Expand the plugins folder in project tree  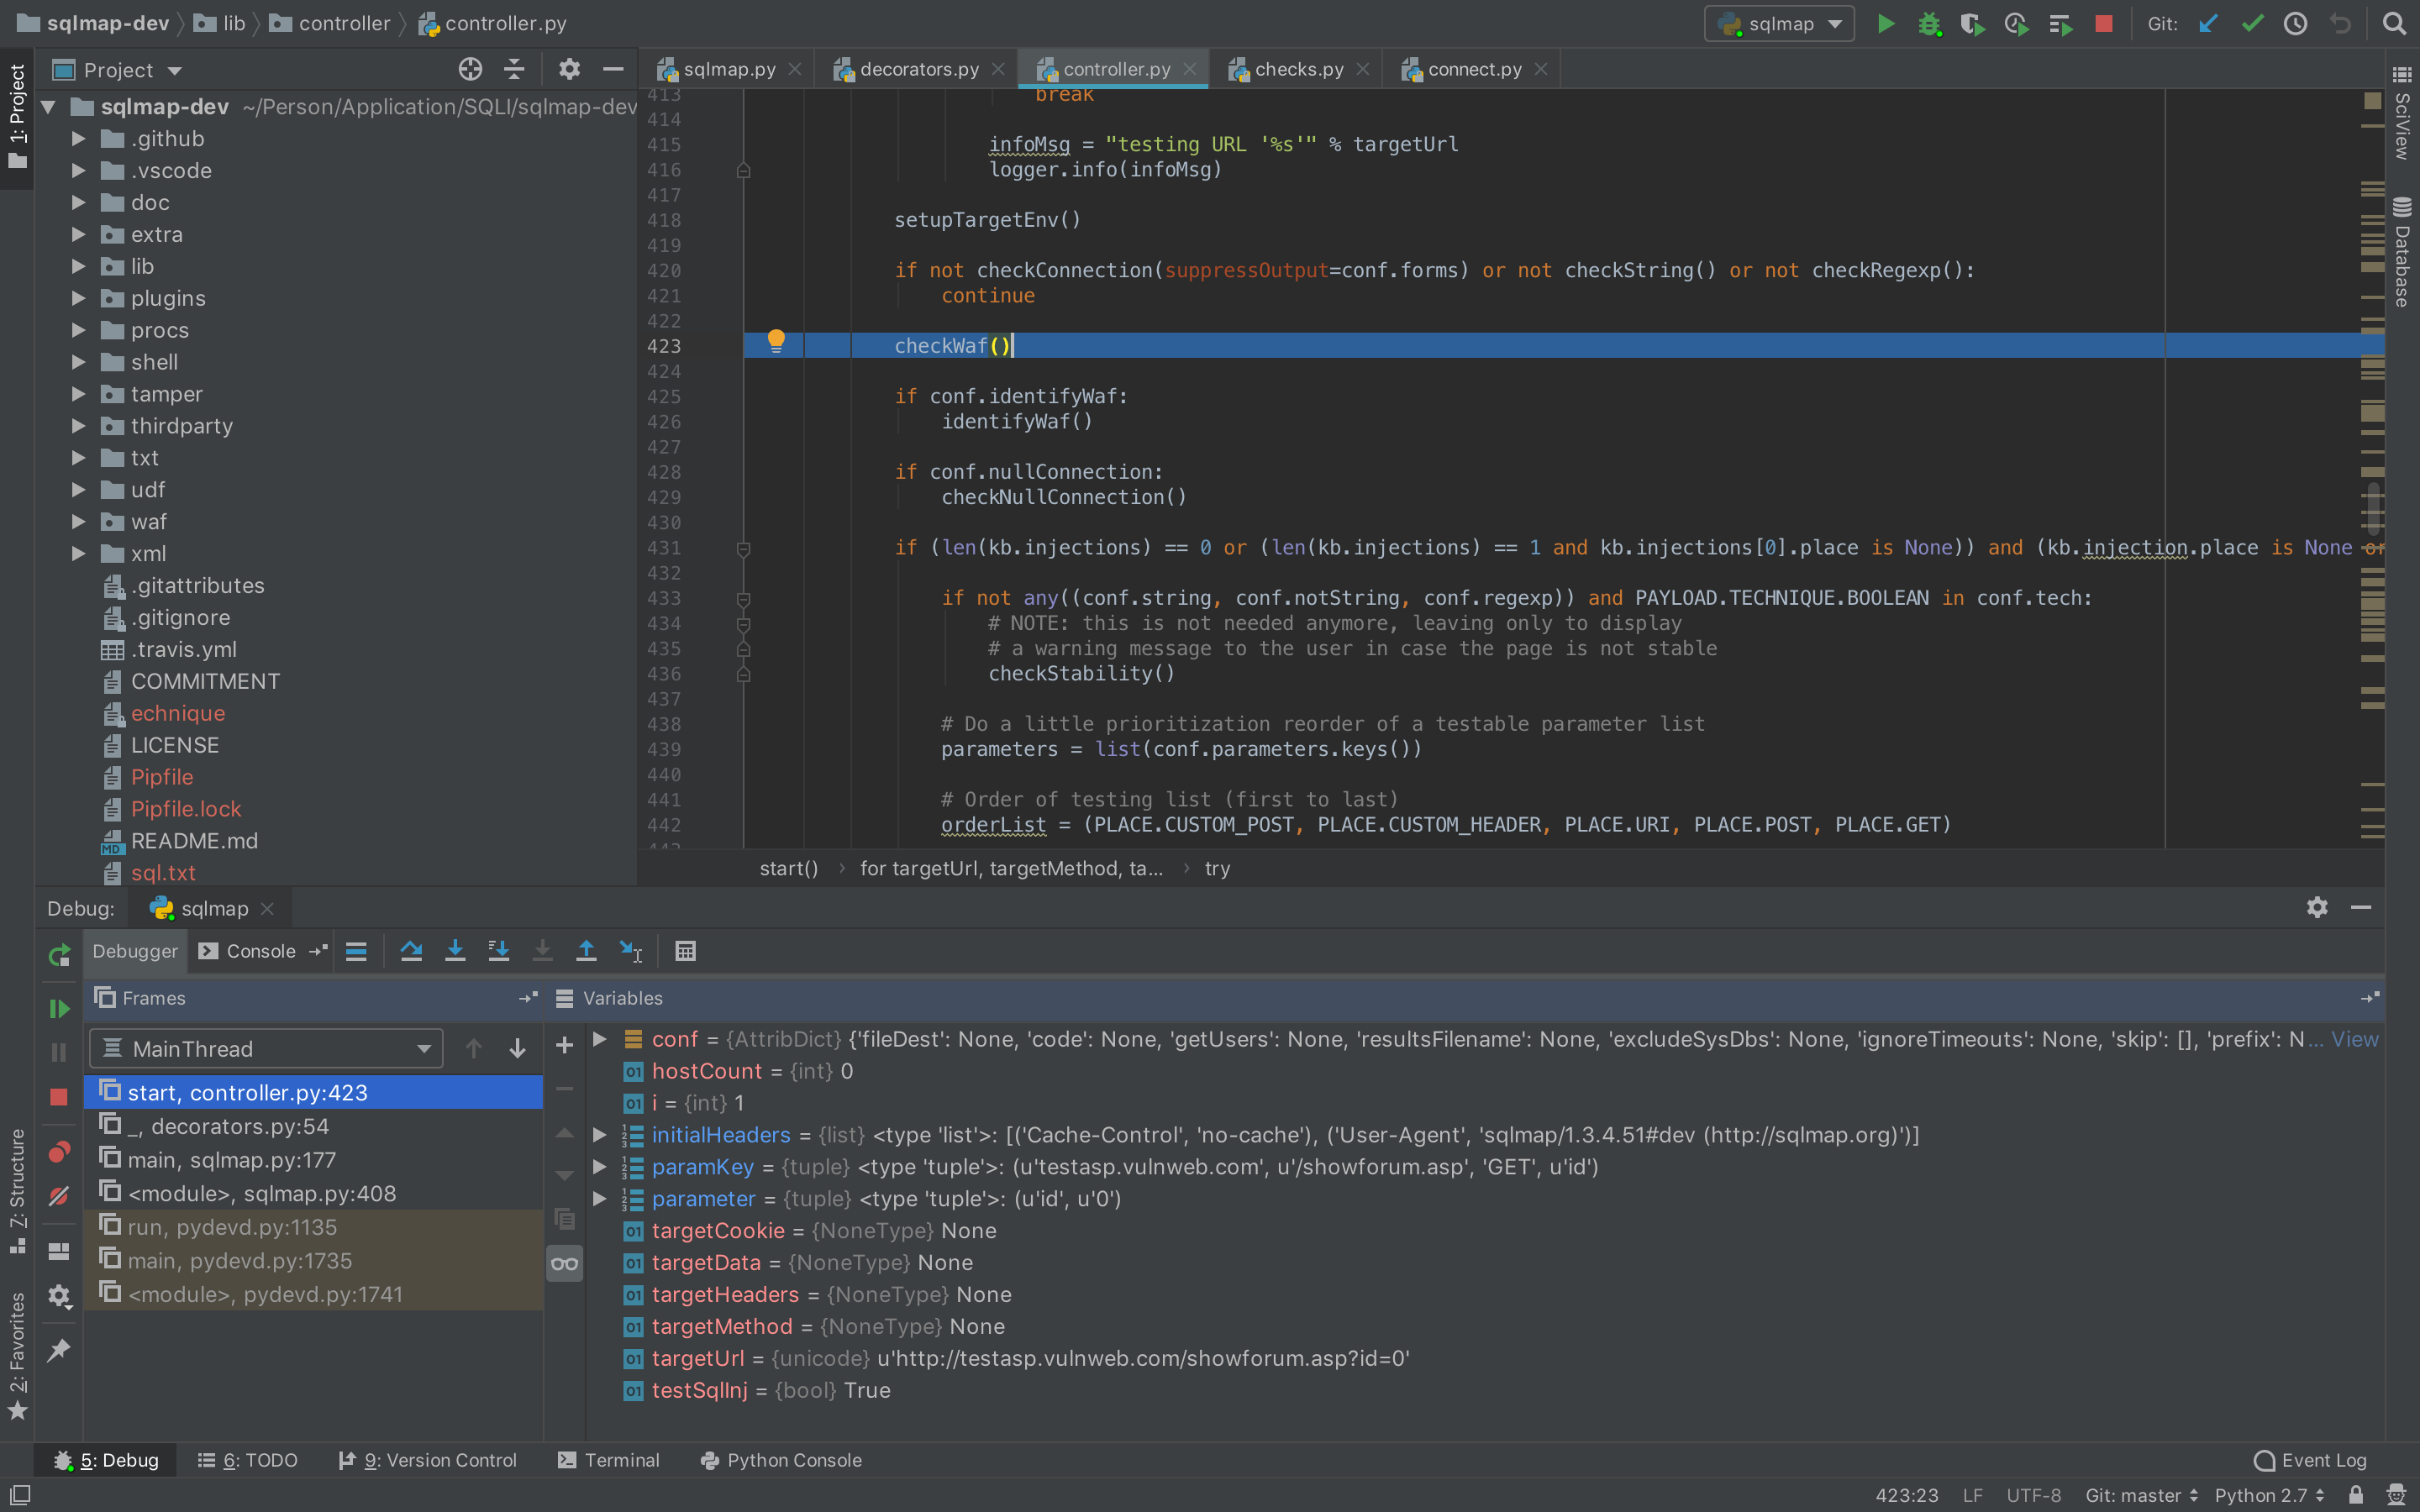tap(78, 298)
